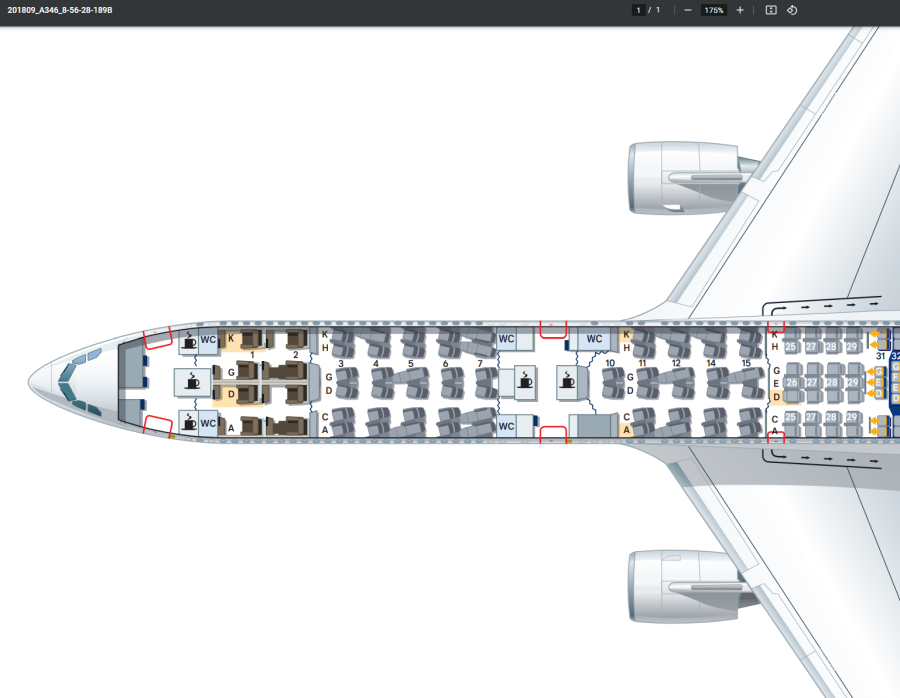
Task: Click the lower front WC lavatory
Action: pos(208,423)
